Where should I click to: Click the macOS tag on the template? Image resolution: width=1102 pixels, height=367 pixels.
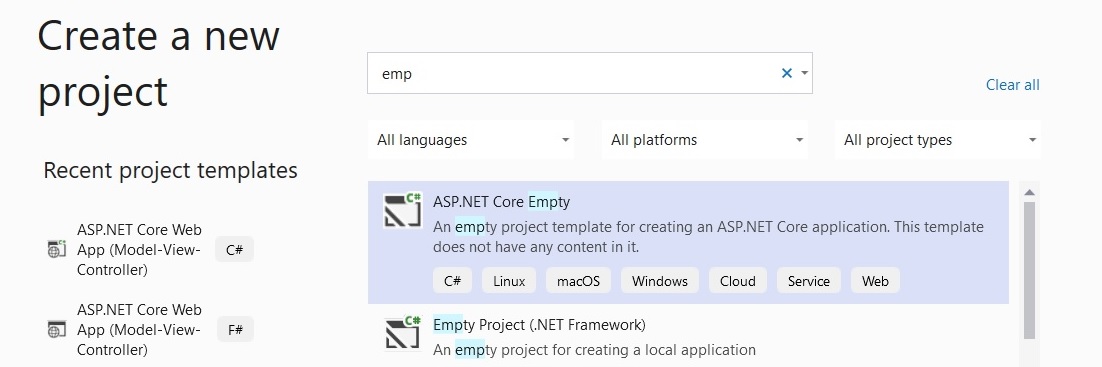[578, 281]
